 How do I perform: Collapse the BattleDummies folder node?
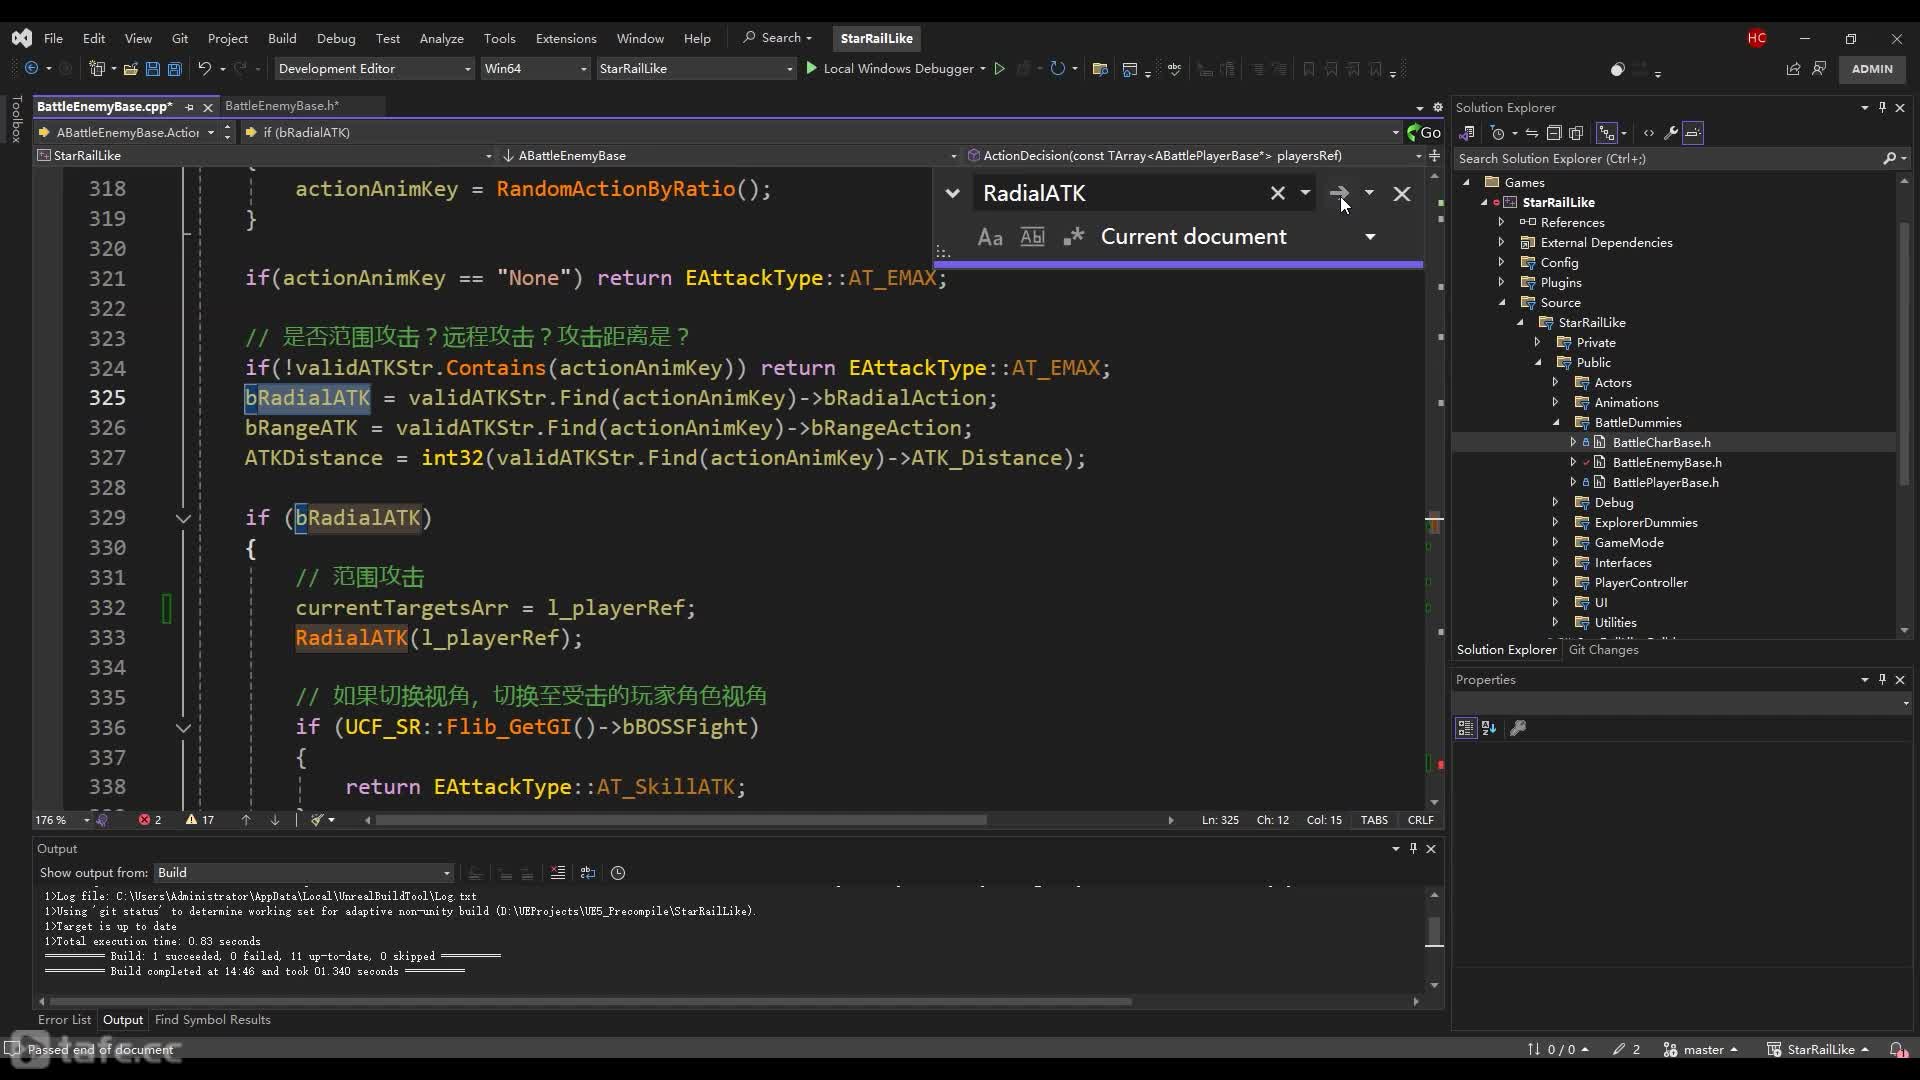[x=1556, y=422]
